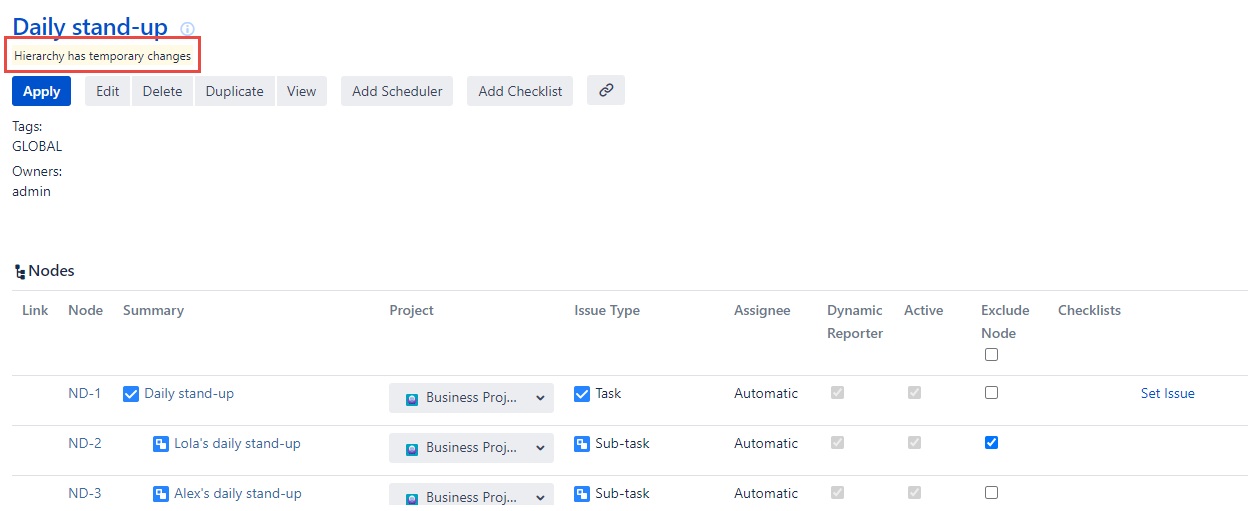Click the info icon beside Daily stand-up title

point(187,29)
